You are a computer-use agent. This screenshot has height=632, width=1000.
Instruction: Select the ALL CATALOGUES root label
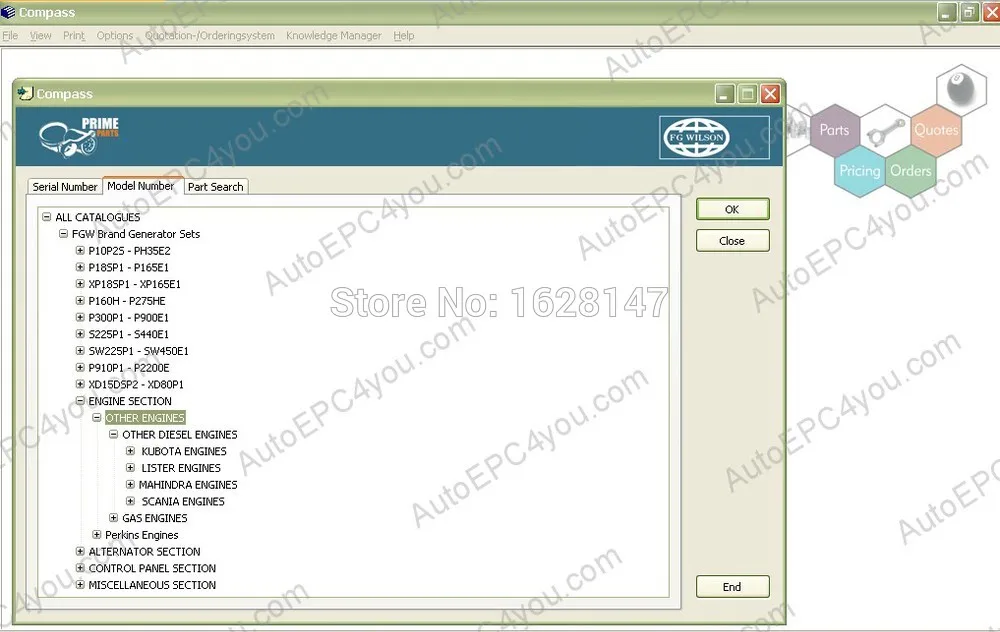[98, 217]
